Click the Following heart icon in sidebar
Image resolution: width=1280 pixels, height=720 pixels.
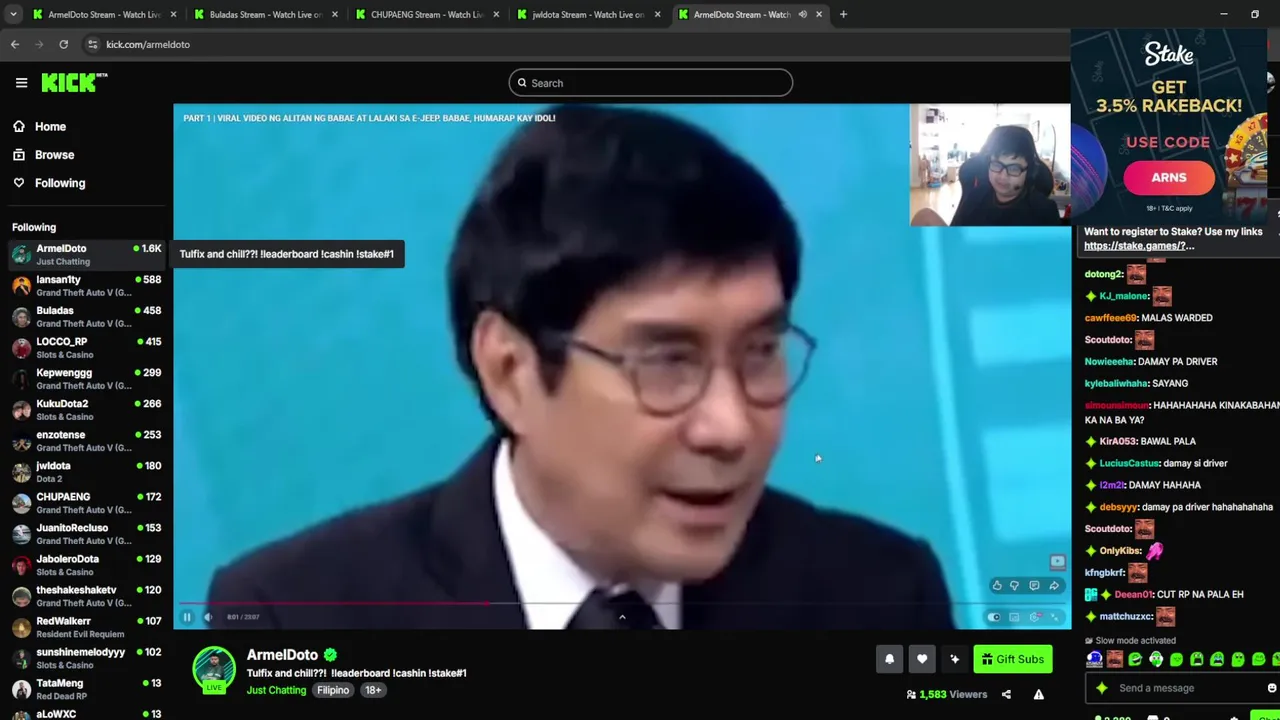point(19,183)
